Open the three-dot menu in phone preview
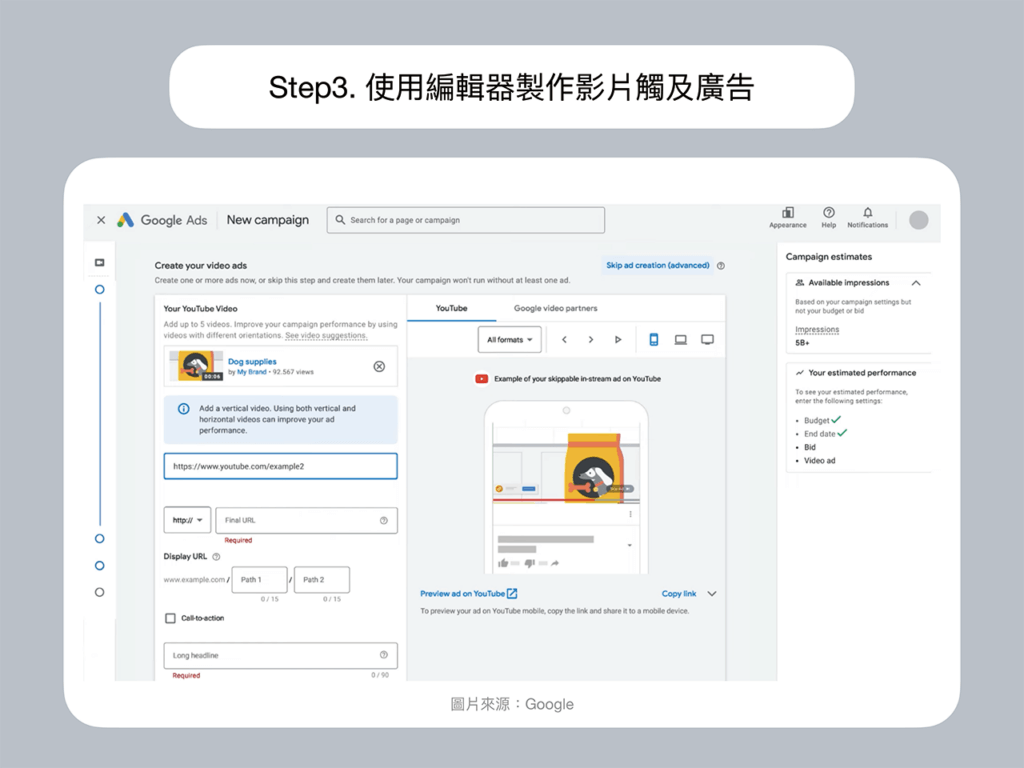The width and height of the screenshot is (1024, 768). click(x=630, y=515)
